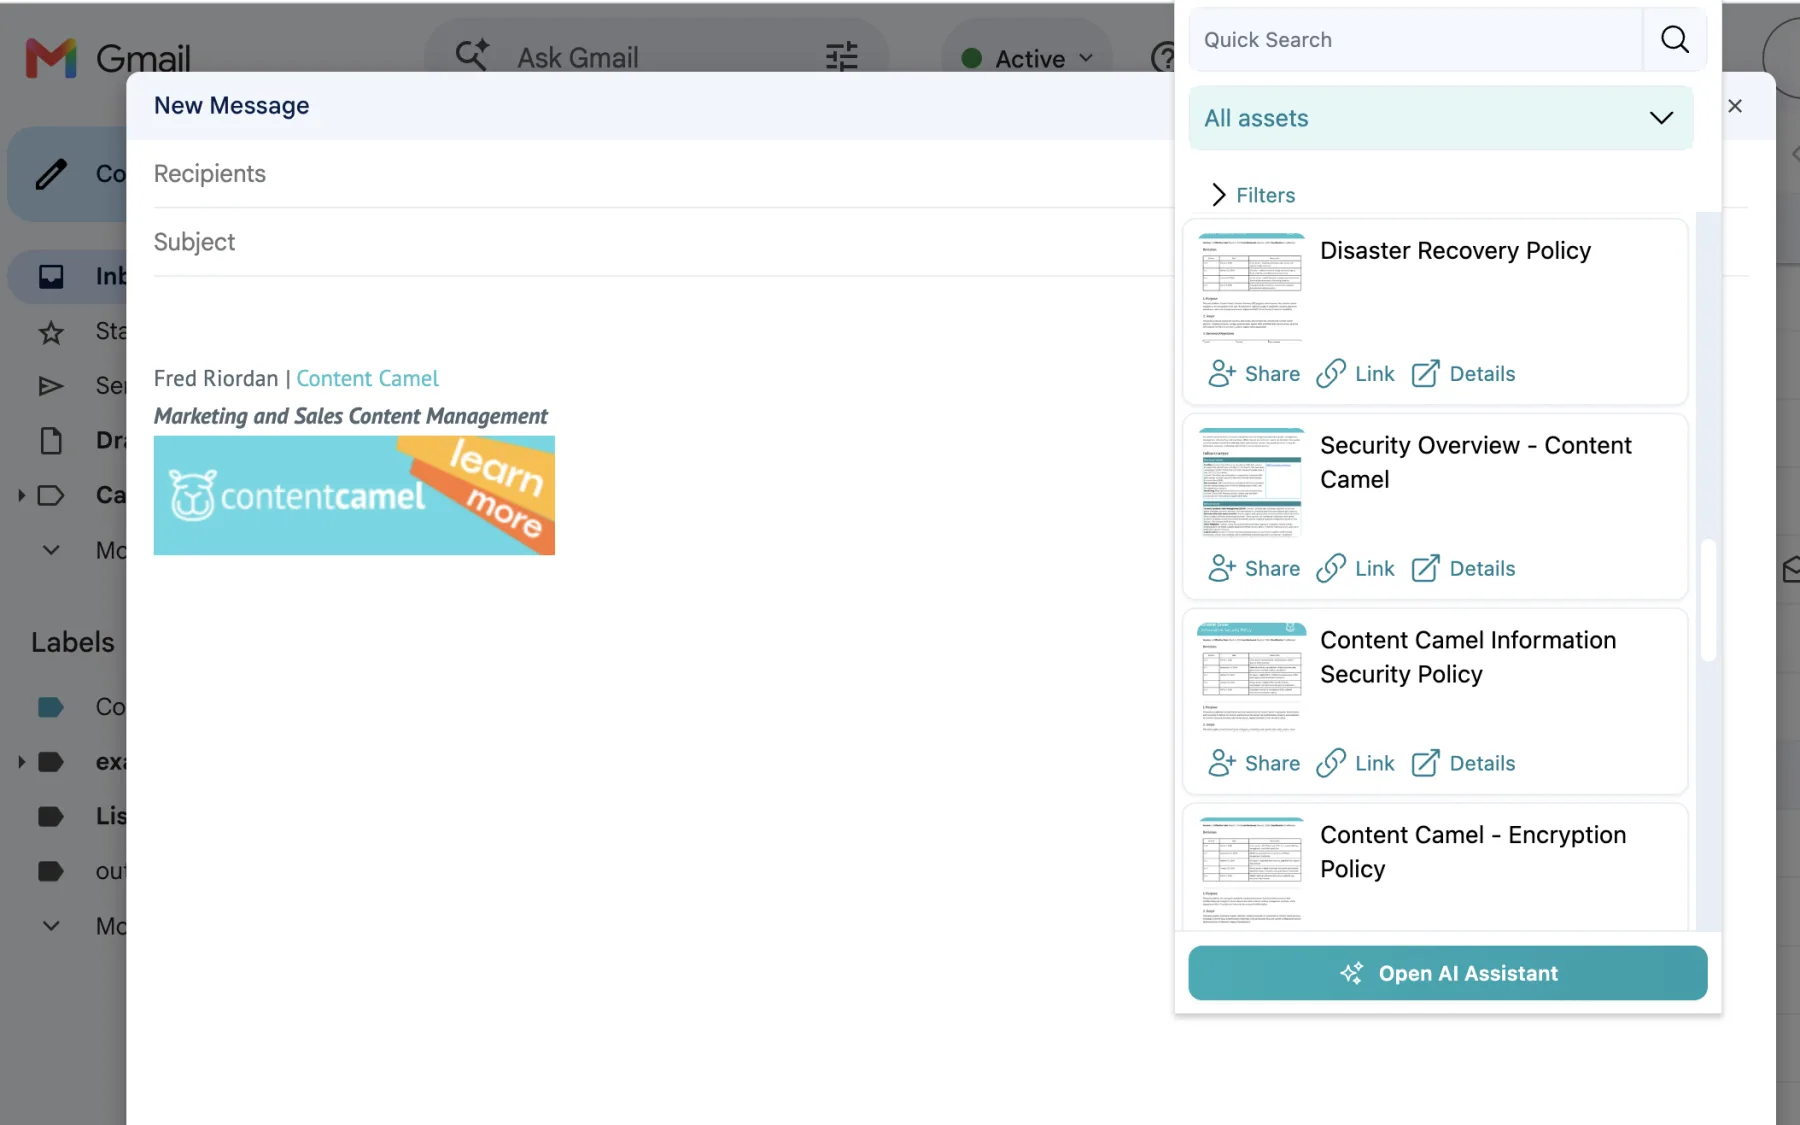Screen dimensions: 1800x1125
Task: Click Security Overview share person icon
Action: 1222,569
